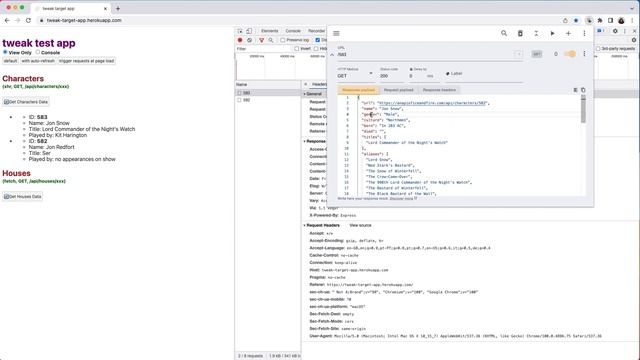This screenshot has height=360, width=640.
Task: Open a new browser tab with plus
Action: point(118,8)
